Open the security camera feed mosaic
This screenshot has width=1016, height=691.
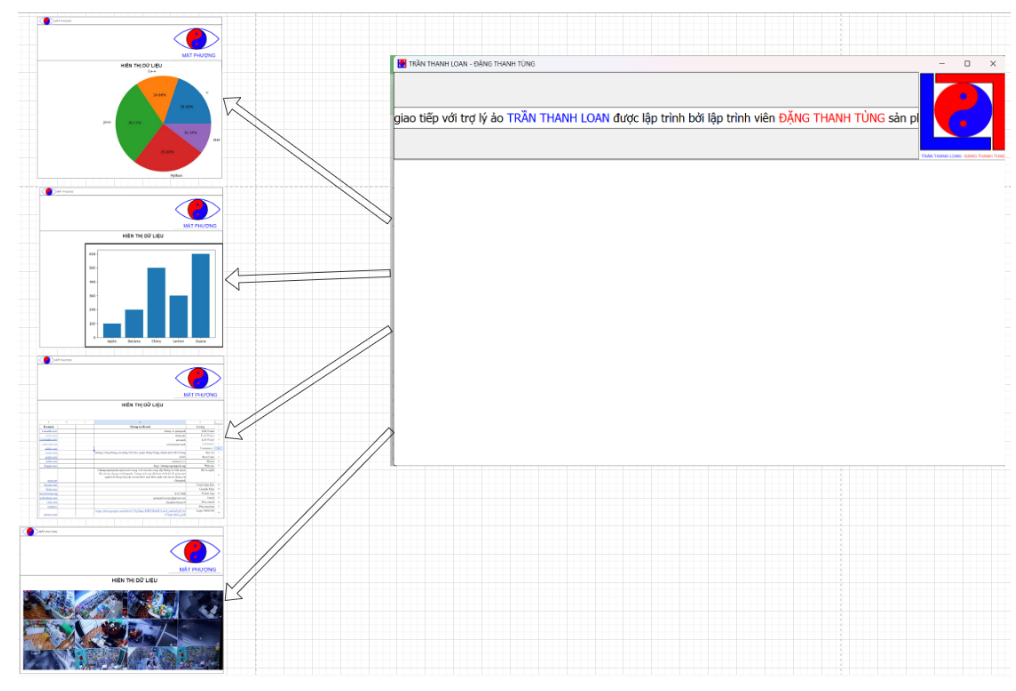pyautogui.click(x=123, y=629)
